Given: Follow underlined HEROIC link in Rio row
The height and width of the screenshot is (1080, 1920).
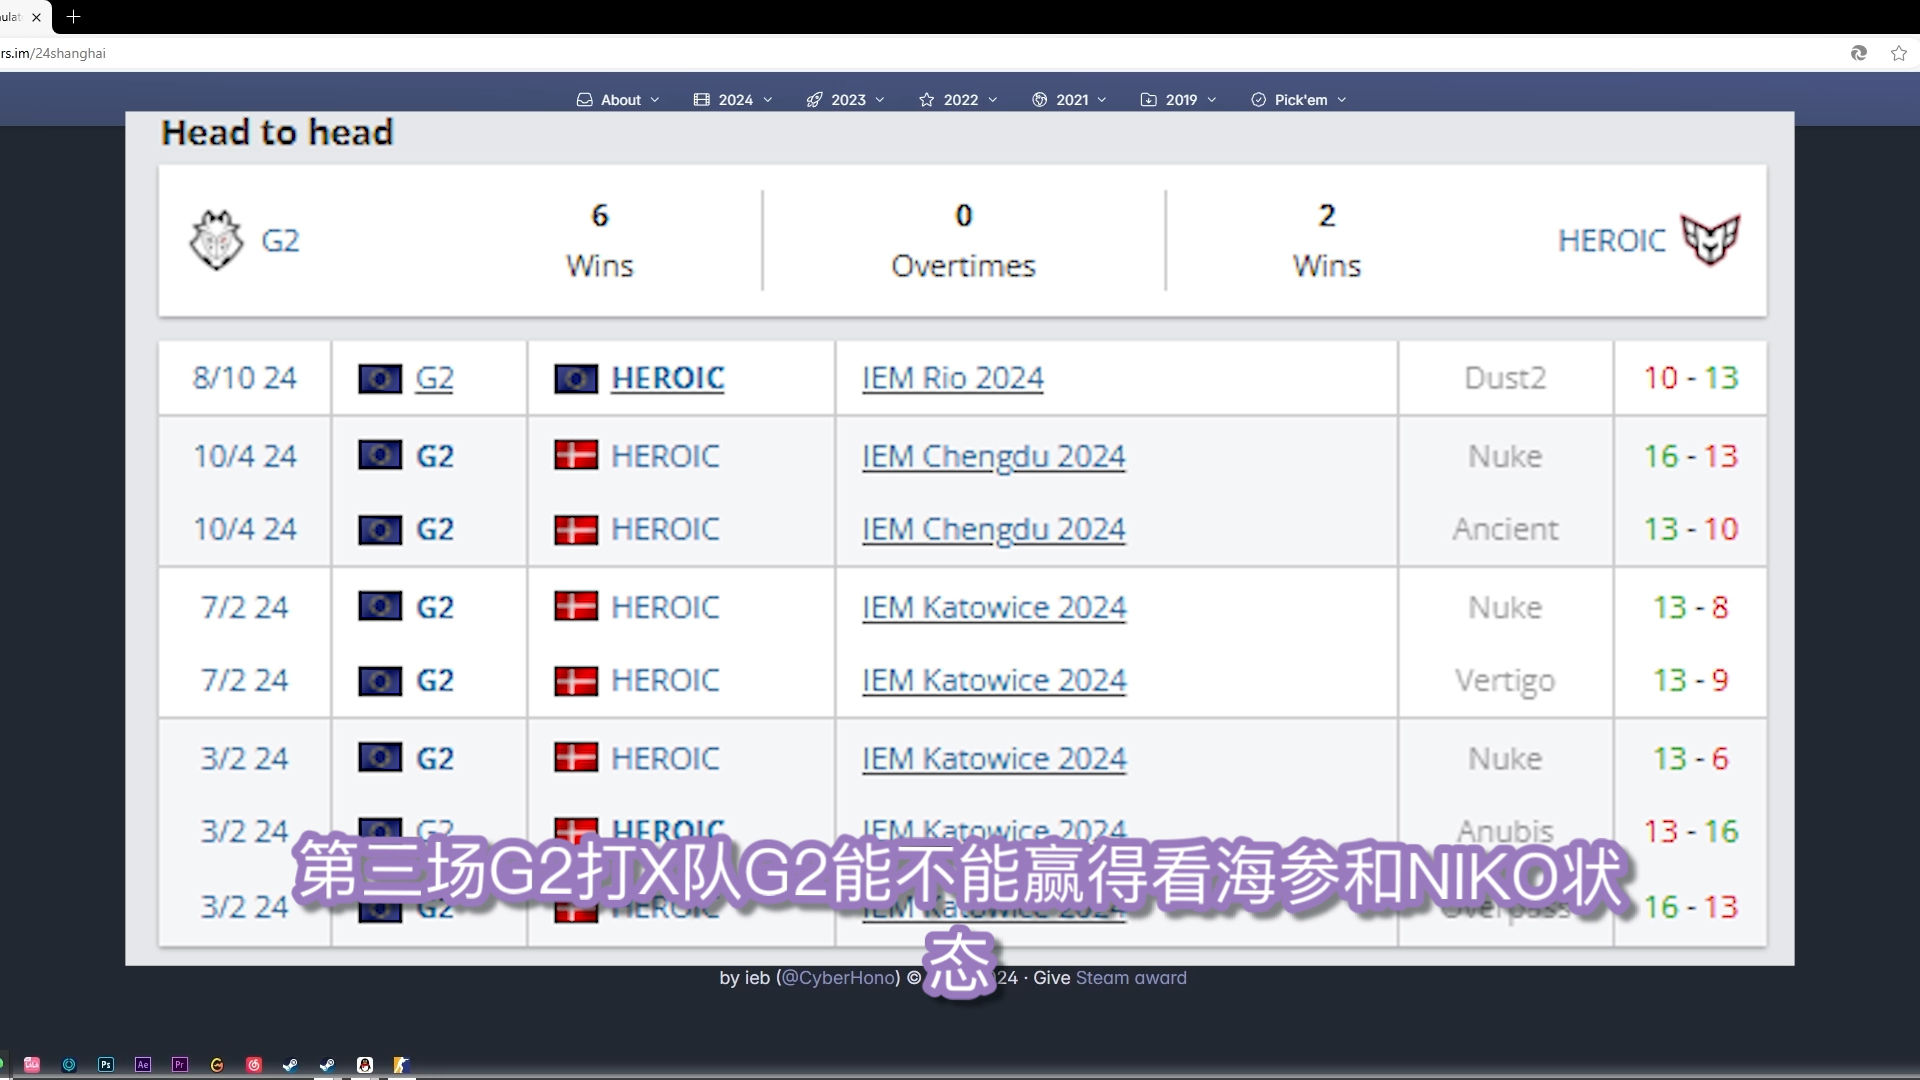Looking at the screenshot, I should pos(668,378).
